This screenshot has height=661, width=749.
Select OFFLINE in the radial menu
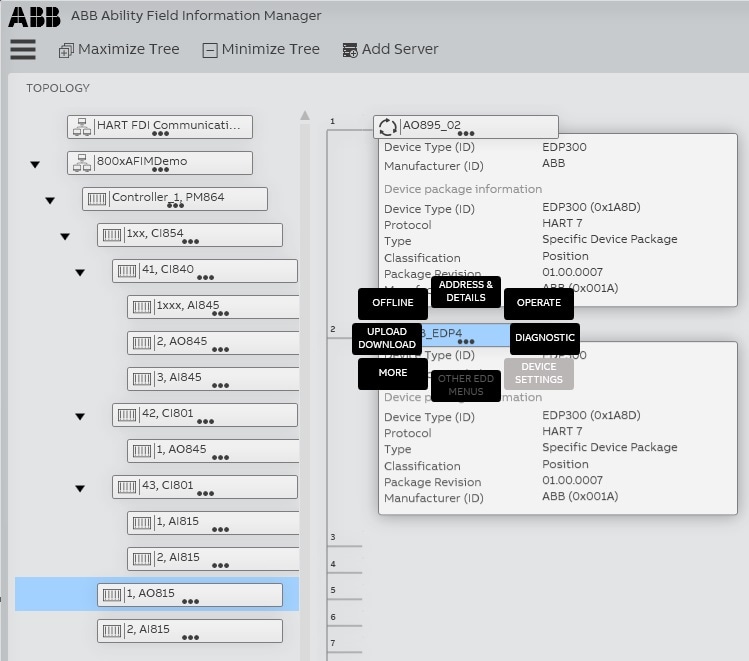[x=393, y=303]
